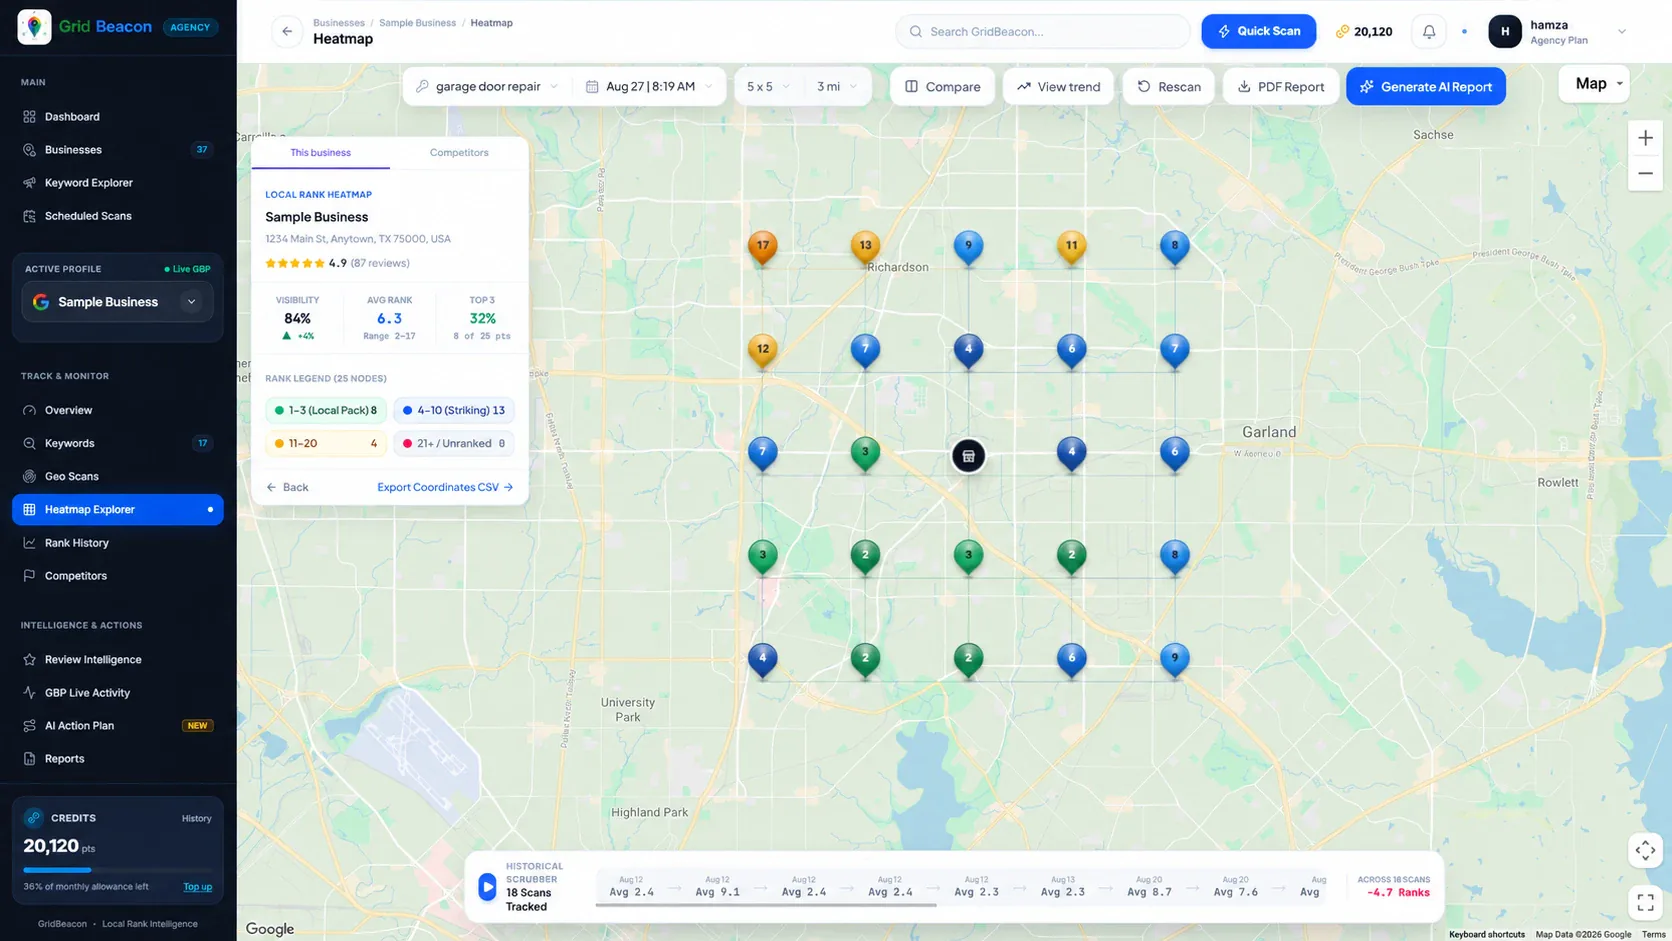
Task: Rescan the heatmap
Action: [x=1169, y=87]
